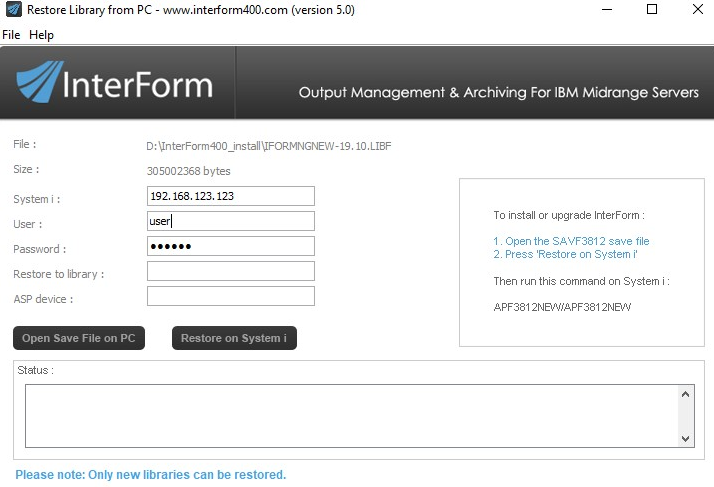Click status box scroll down arrow
This screenshot has height=487, width=714.
[x=685, y=439]
